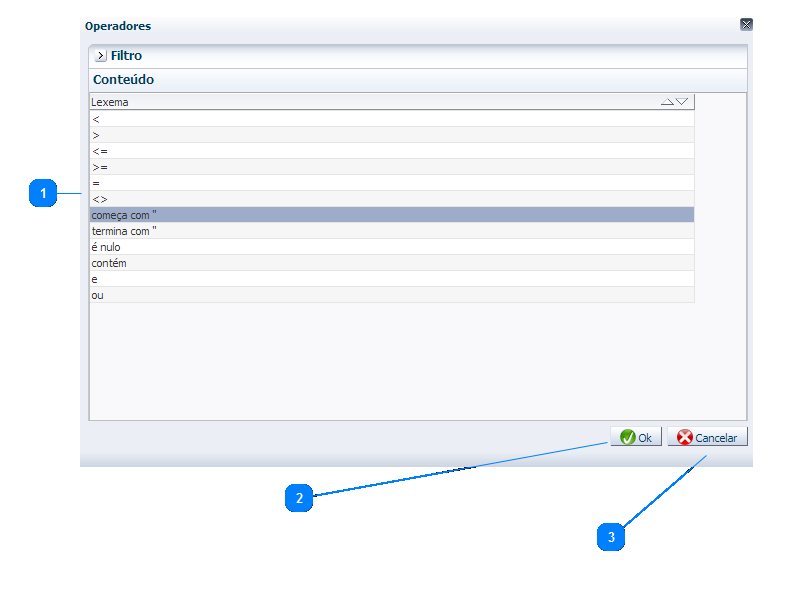Click the blue callout marker 1
Image resolution: width=785 pixels, height=590 pixels.
43,194
